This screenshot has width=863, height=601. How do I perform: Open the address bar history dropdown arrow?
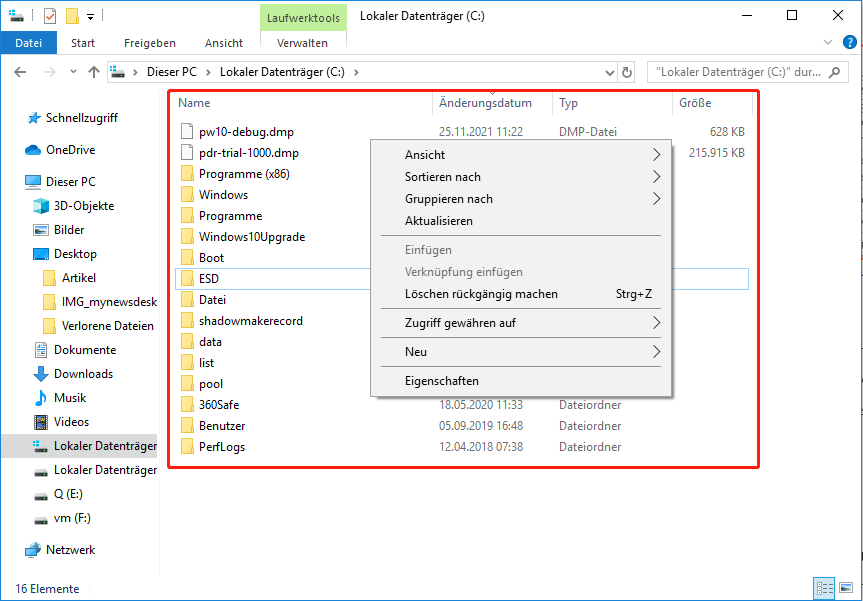tap(609, 72)
